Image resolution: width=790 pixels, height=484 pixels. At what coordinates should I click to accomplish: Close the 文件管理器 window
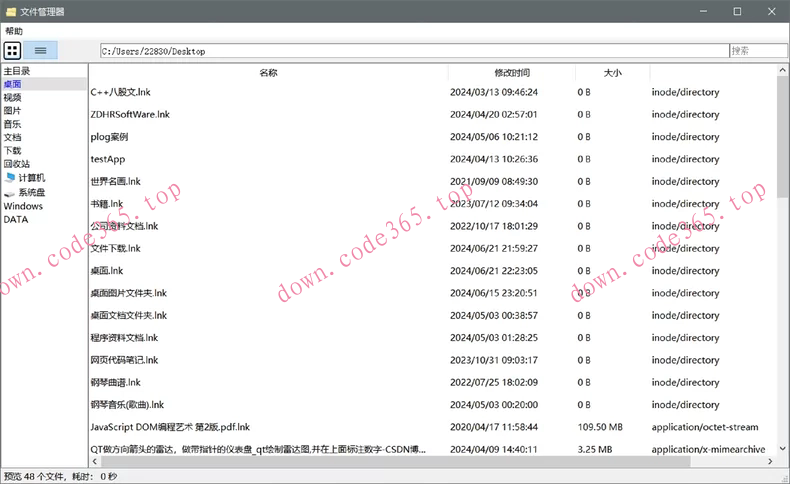771,11
